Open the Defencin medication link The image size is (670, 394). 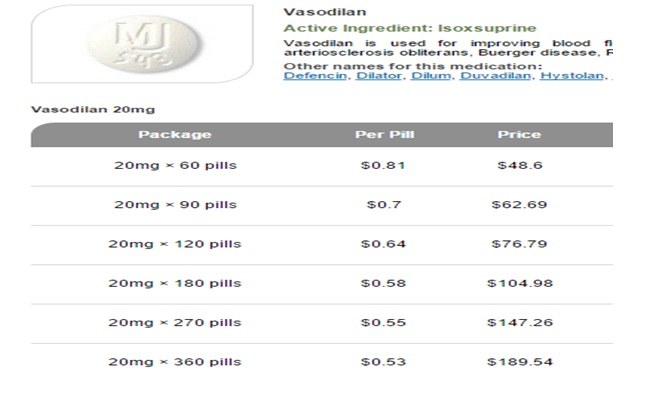pos(315,76)
